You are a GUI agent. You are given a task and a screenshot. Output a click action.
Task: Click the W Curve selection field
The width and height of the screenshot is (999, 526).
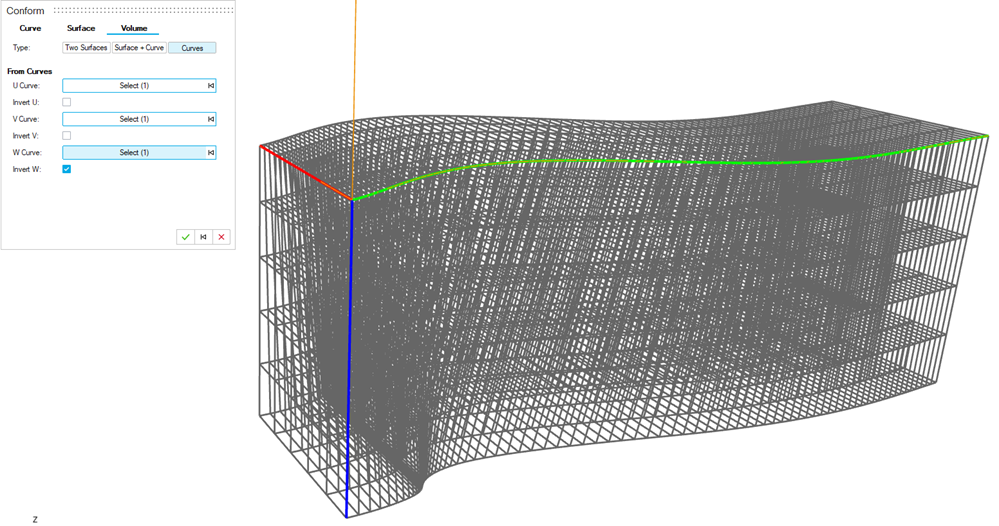tap(139, 153)
